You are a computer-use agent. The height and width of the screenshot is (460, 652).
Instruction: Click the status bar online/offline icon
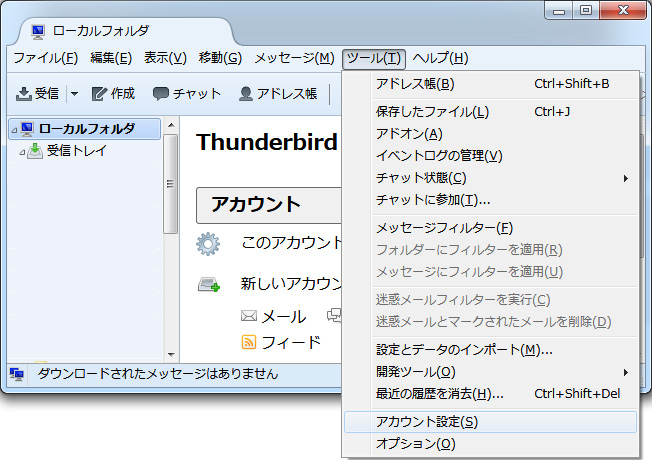[x=17, y=374]
